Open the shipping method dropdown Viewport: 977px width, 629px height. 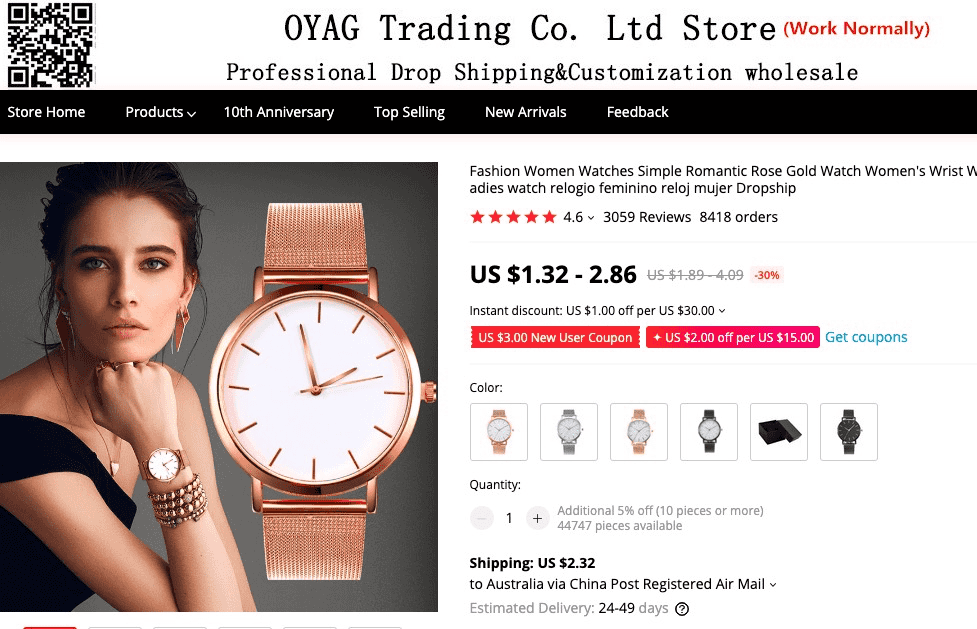[773, 585]
